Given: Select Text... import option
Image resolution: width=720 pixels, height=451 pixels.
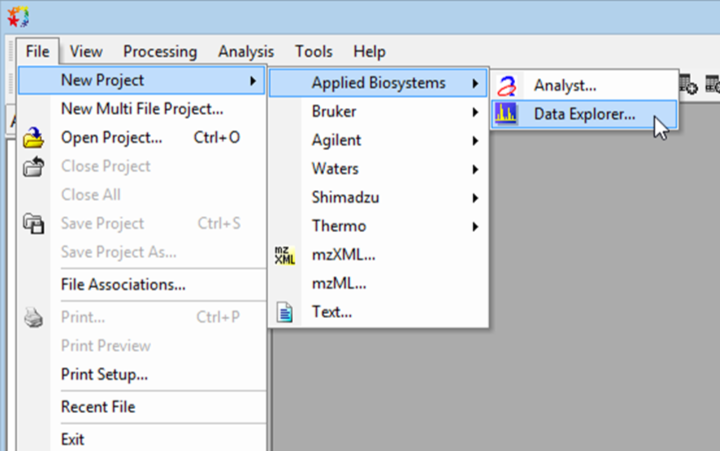Looking at the screenshot, I should pyautogui.click(x=378, y=312).
